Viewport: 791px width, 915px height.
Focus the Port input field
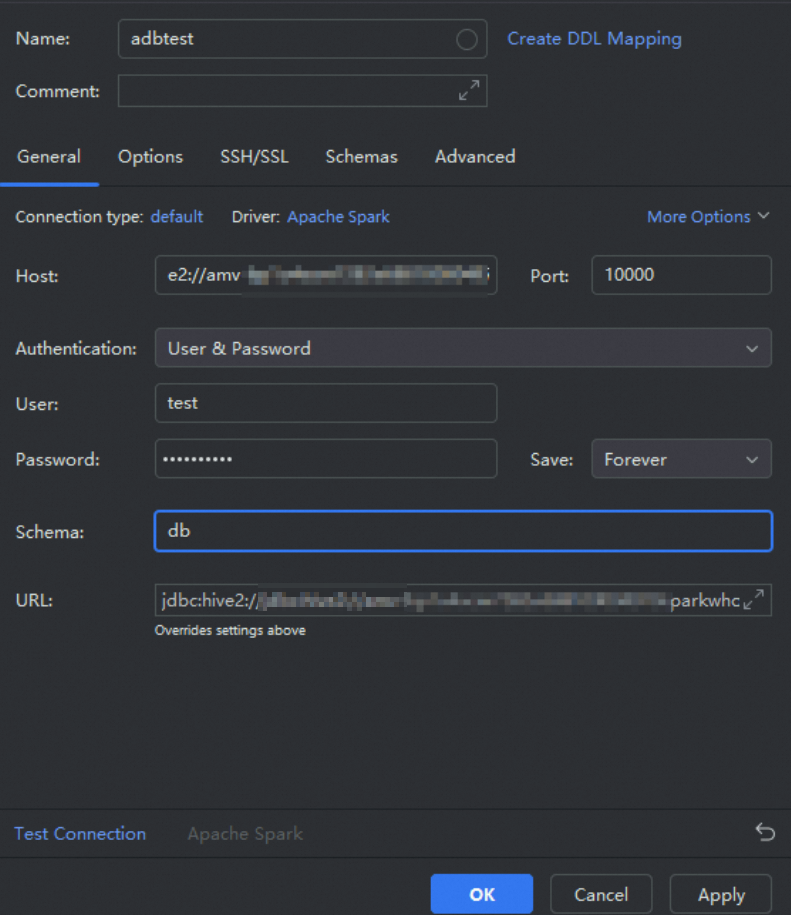(x=681, y=275)
